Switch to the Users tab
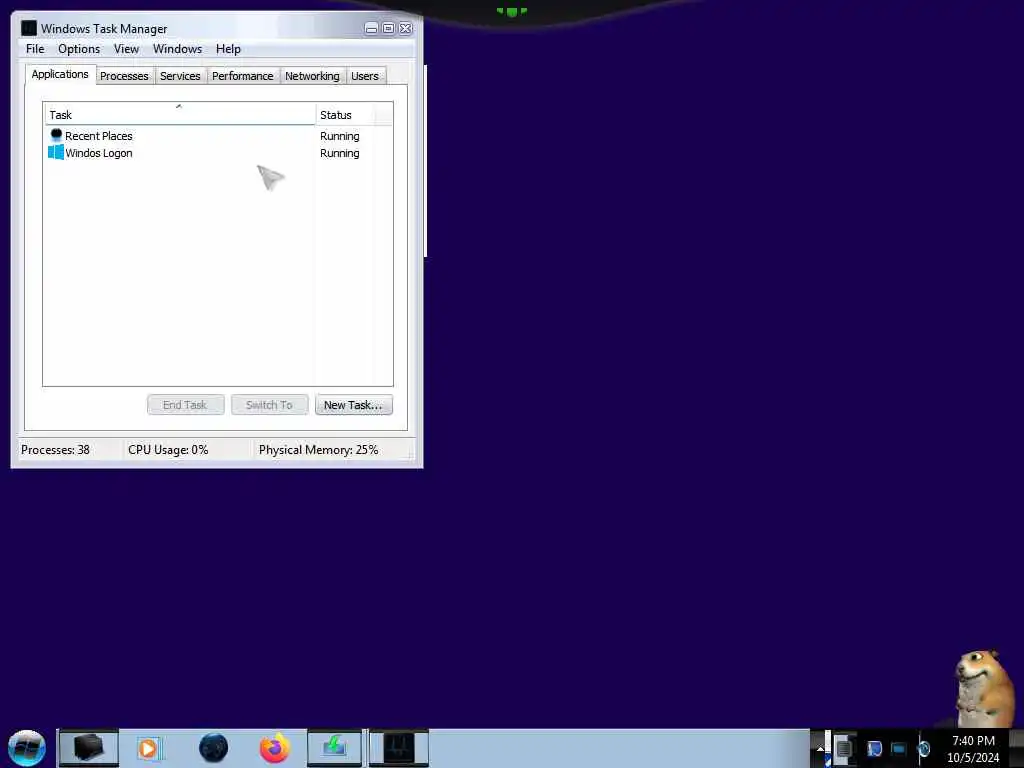 365,76
